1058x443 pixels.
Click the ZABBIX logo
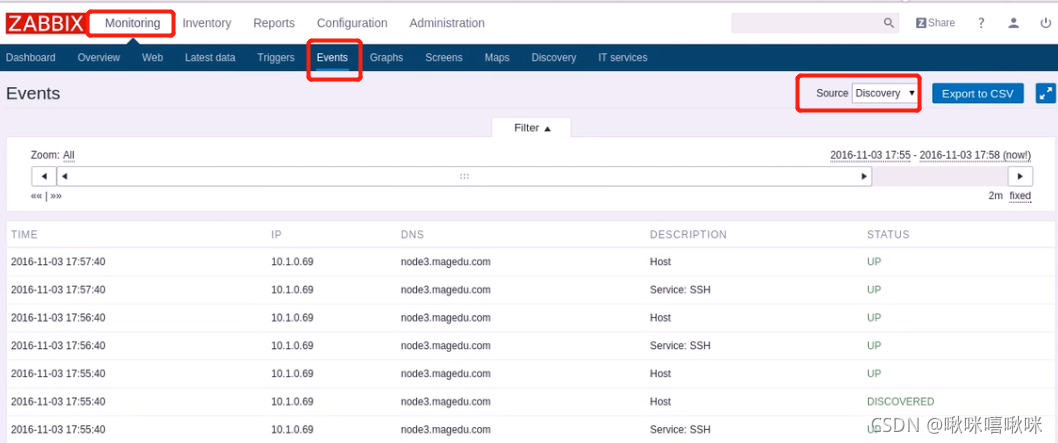[45, 23]
